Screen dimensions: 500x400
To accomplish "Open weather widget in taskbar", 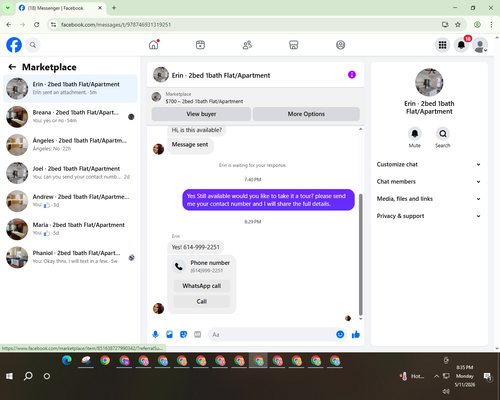I will 412,376.
